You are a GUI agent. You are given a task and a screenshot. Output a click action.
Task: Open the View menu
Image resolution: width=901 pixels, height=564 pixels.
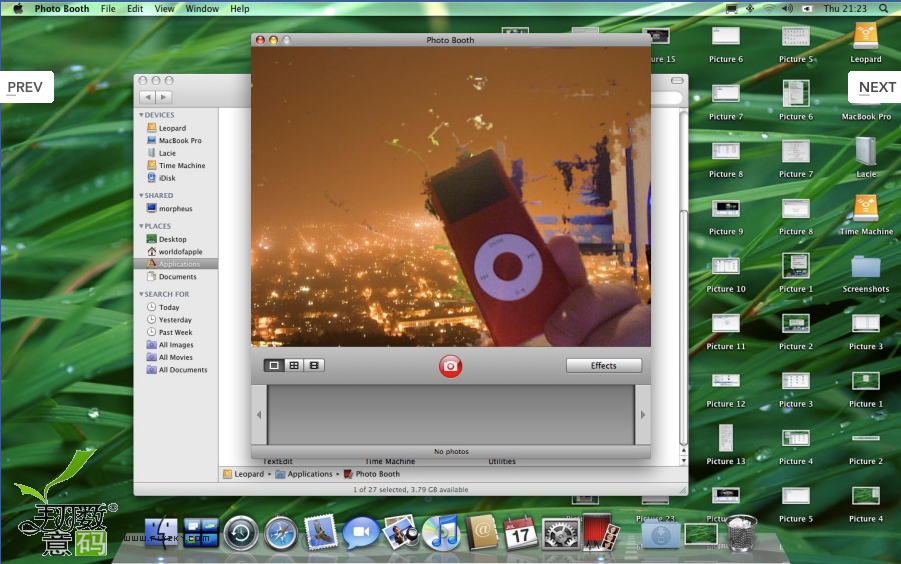(x=164, y=9)
